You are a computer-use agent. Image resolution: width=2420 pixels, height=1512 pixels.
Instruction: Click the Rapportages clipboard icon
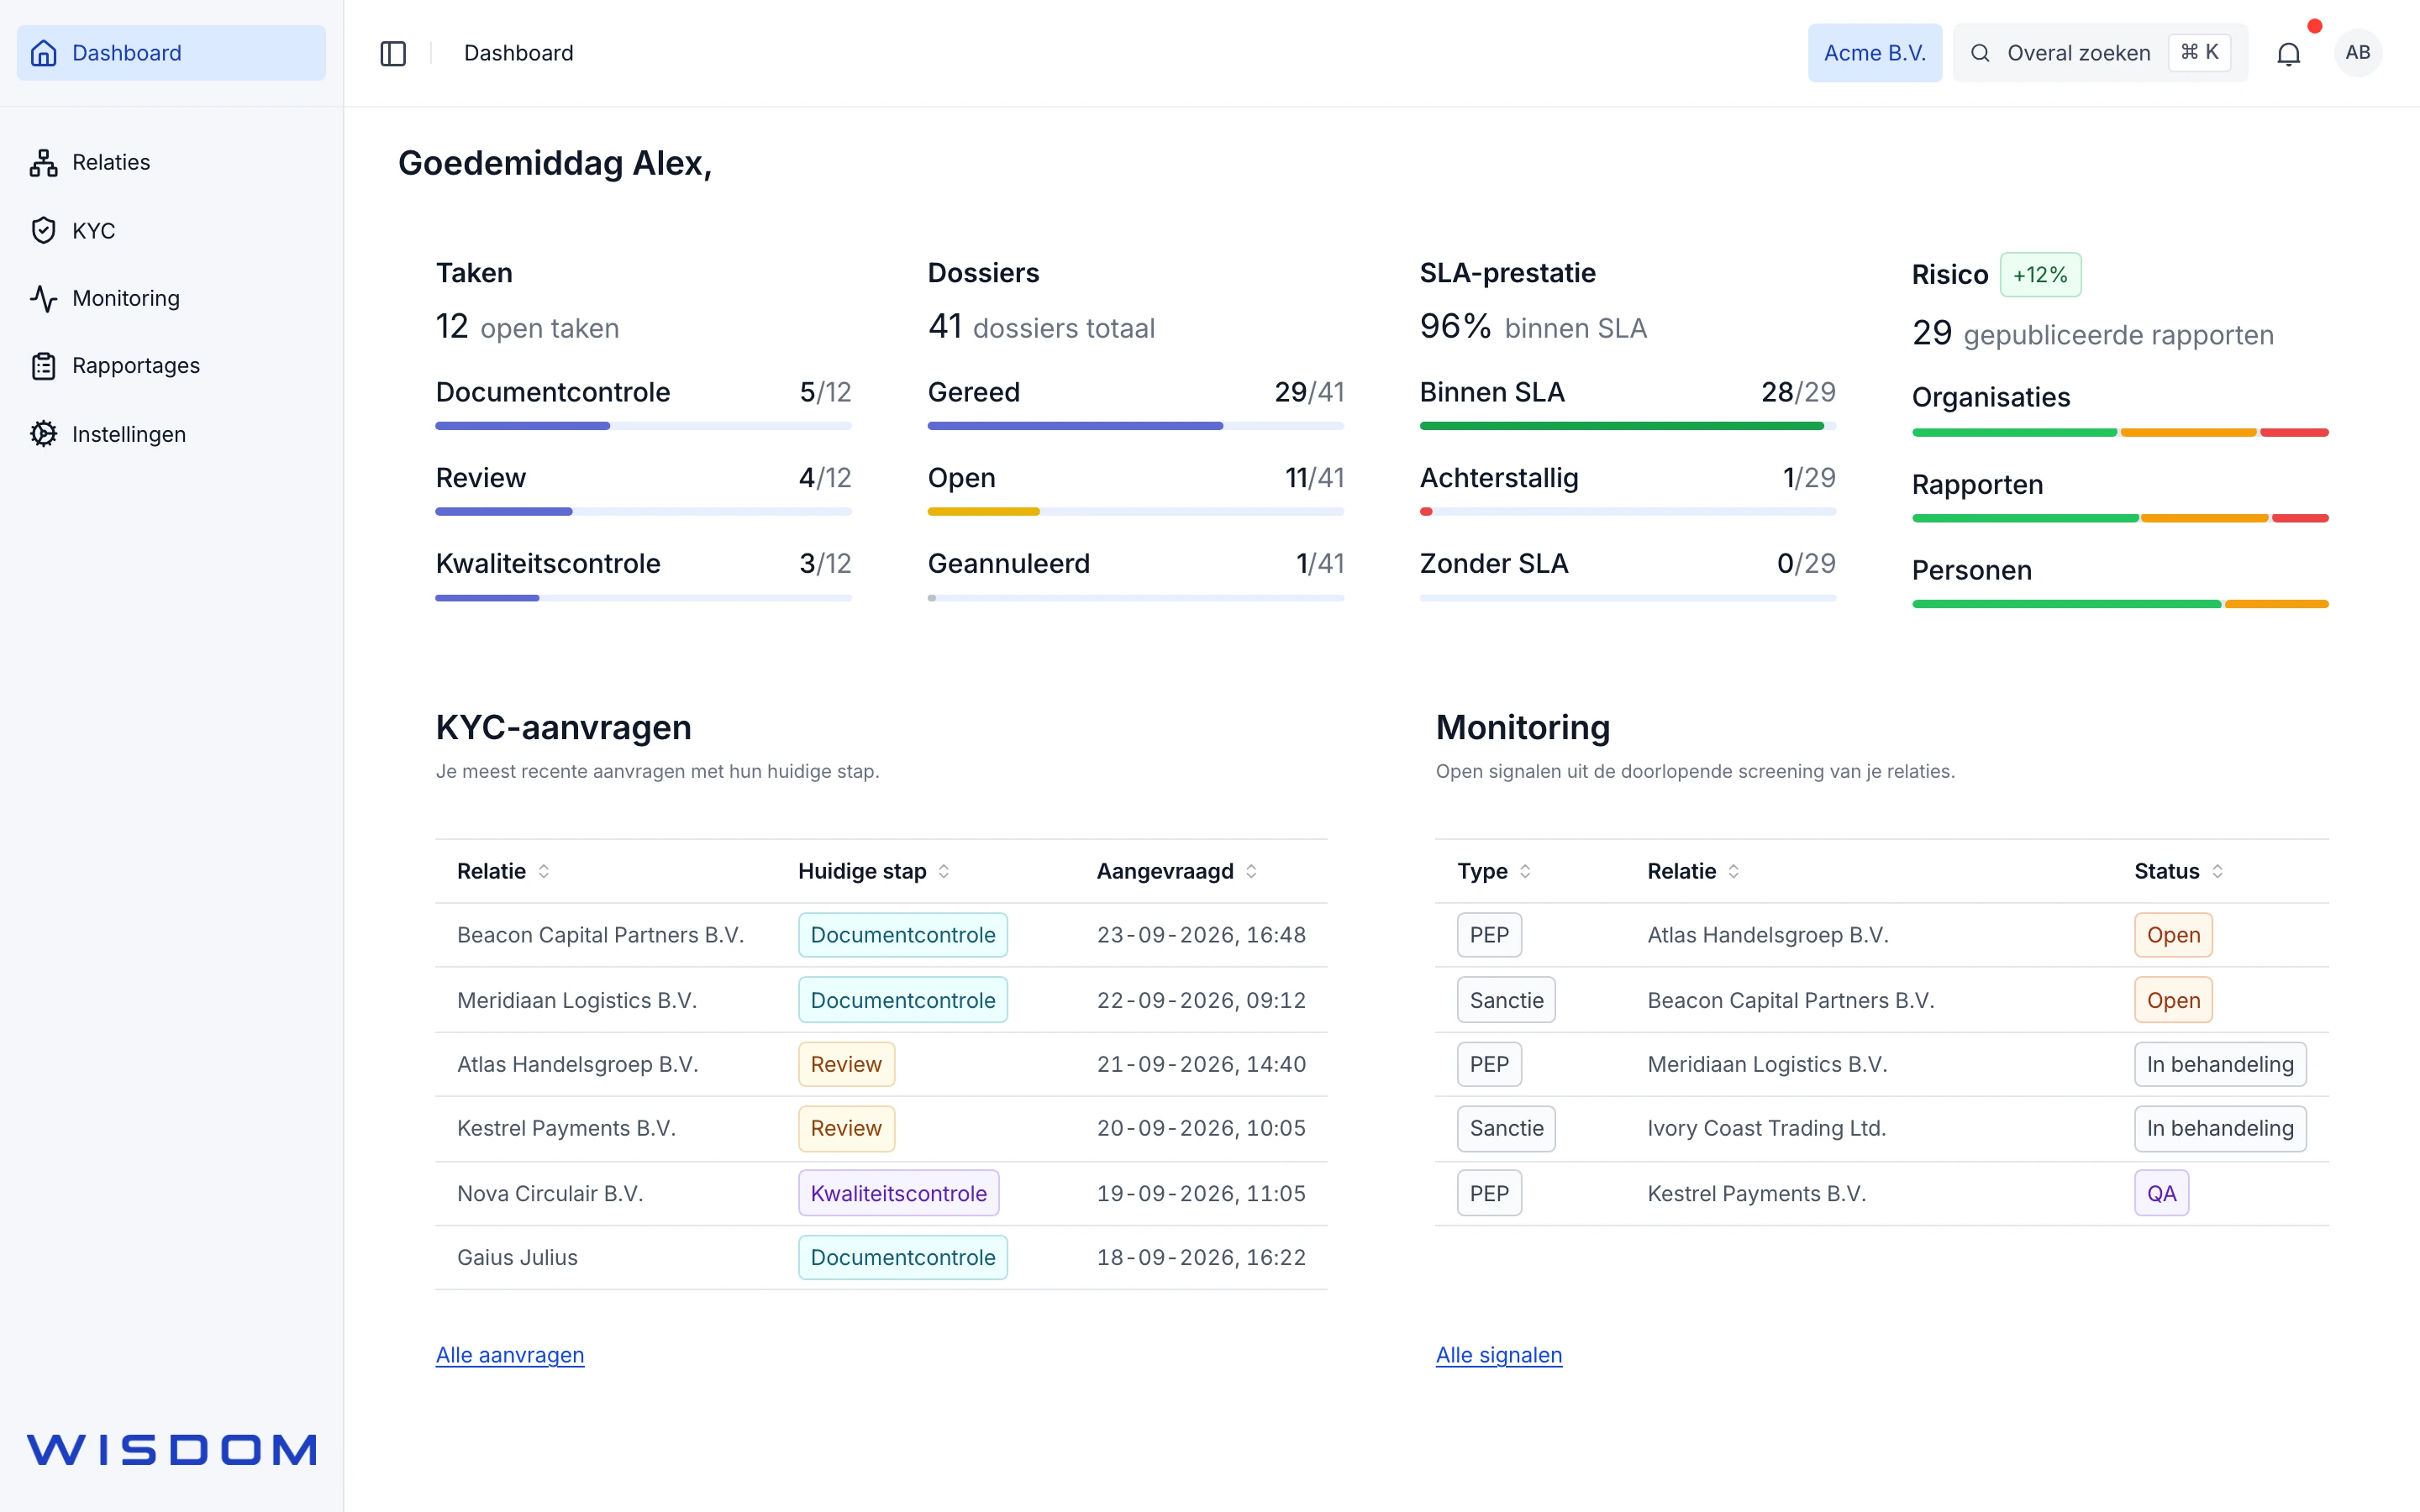(43, 366)
